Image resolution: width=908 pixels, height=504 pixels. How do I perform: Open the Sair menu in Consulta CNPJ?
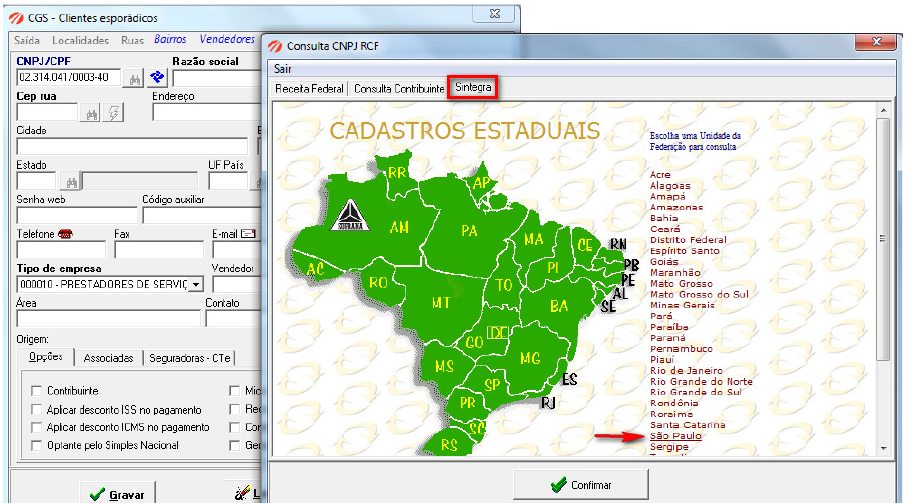pyautogui.click(x=283, y=69)
